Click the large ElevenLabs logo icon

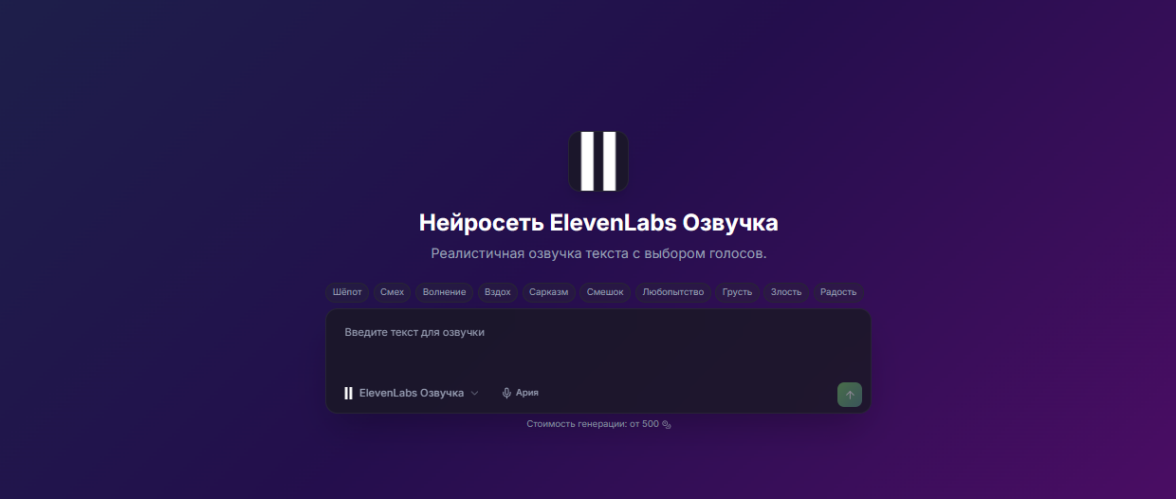[x=598, y=161]
